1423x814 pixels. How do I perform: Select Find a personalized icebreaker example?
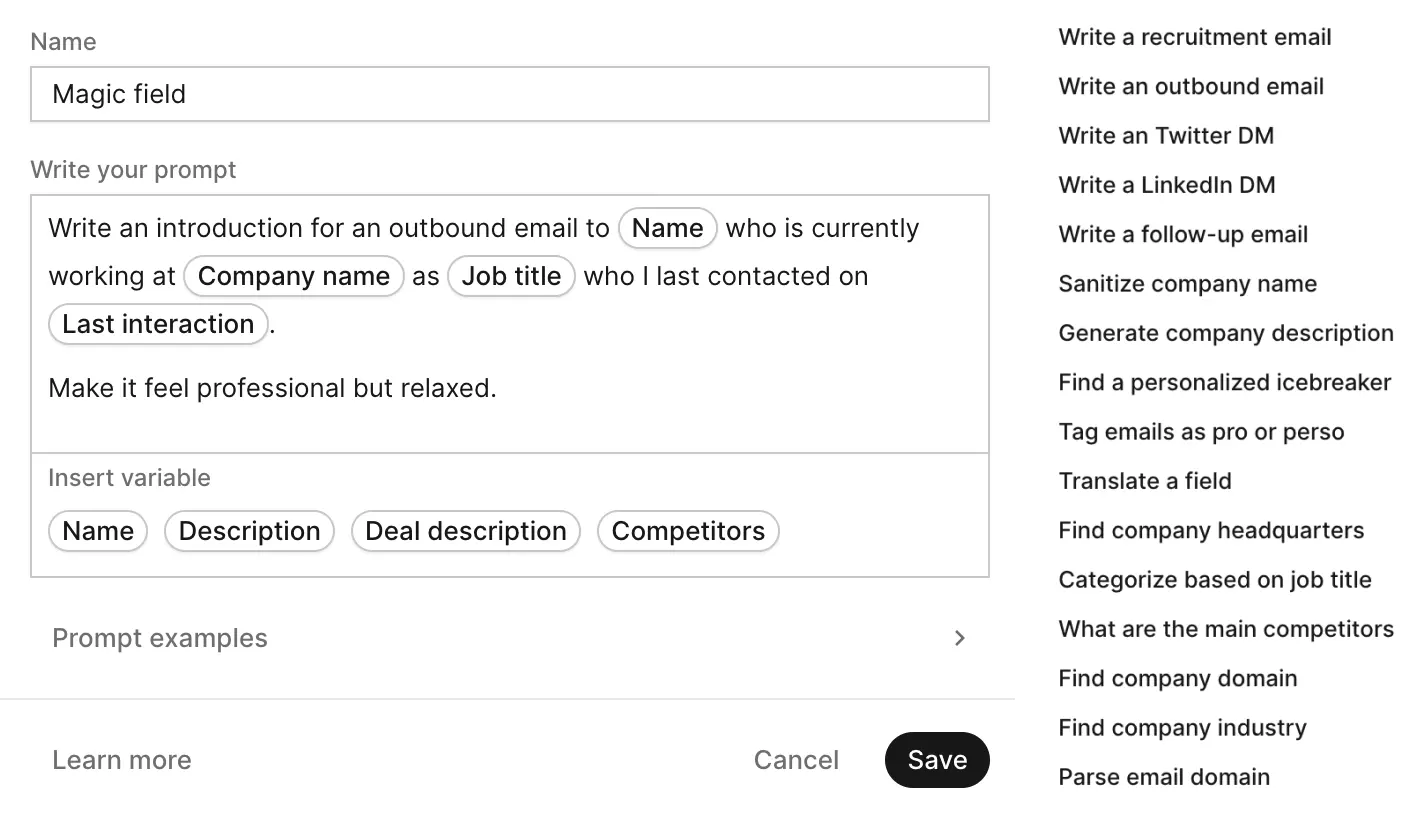(1225, 382)
